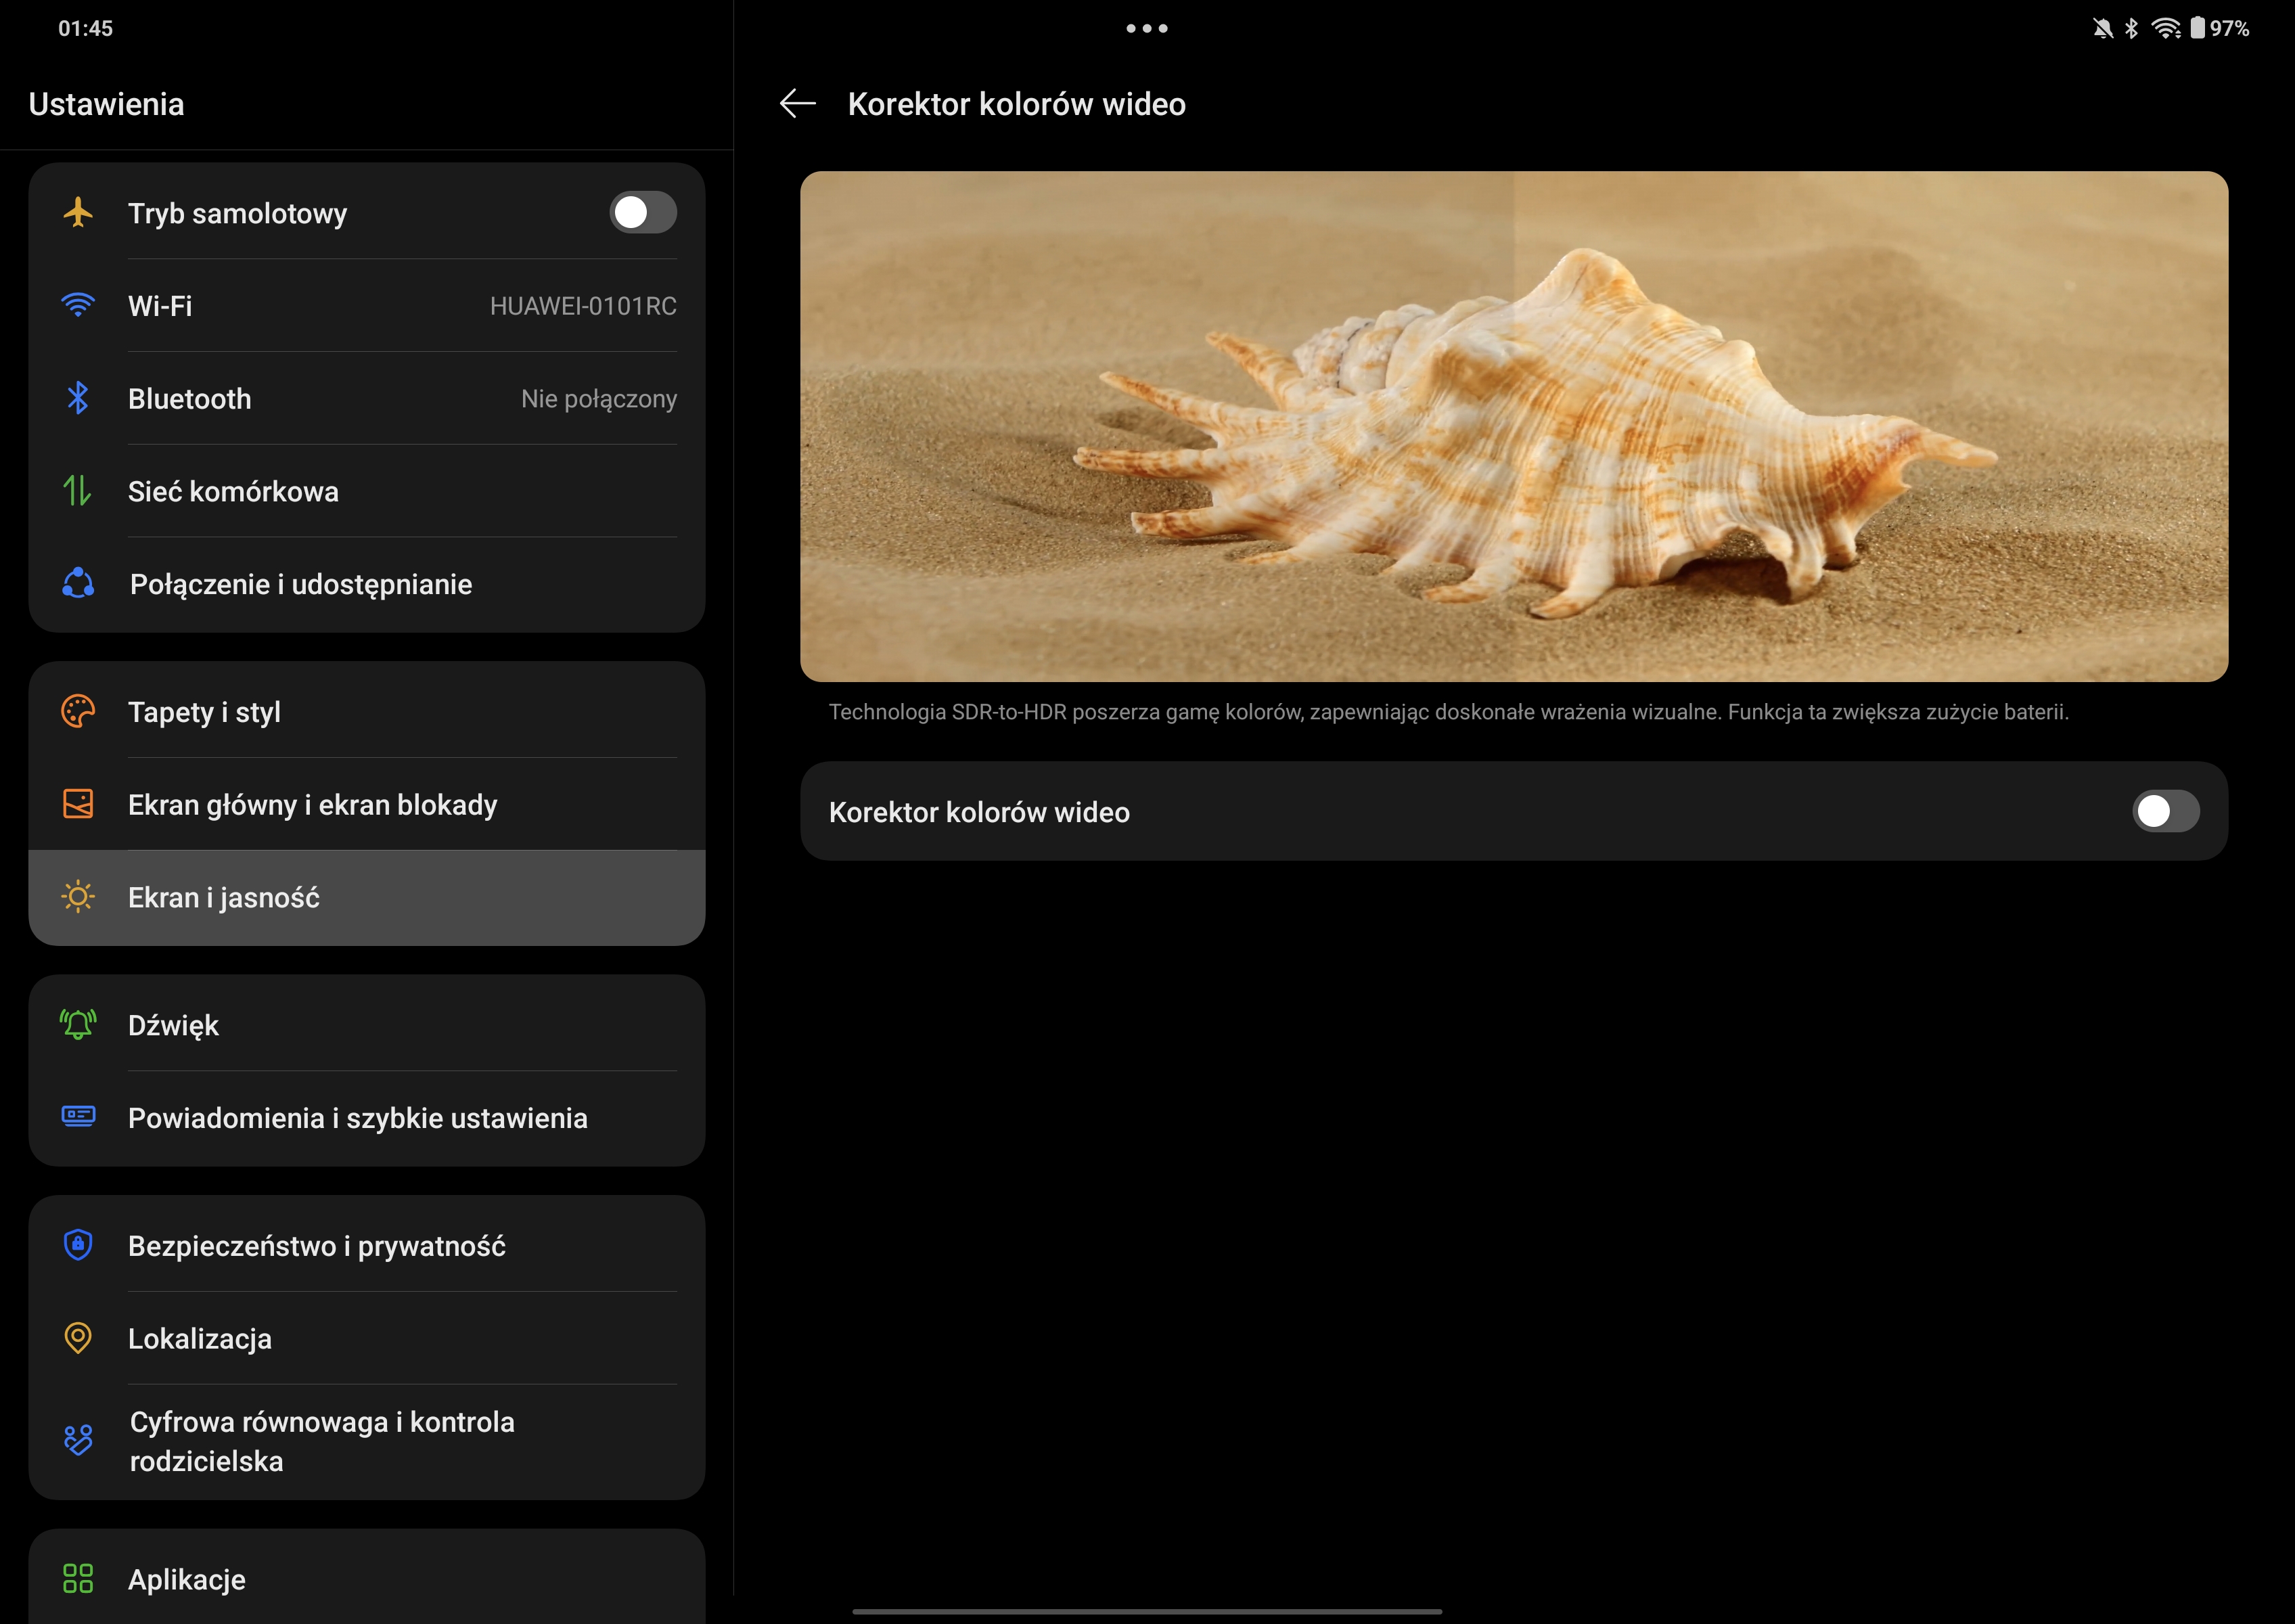Open the three-dot window menu
2295x1624 pixels.
[x=1147, y=28]
